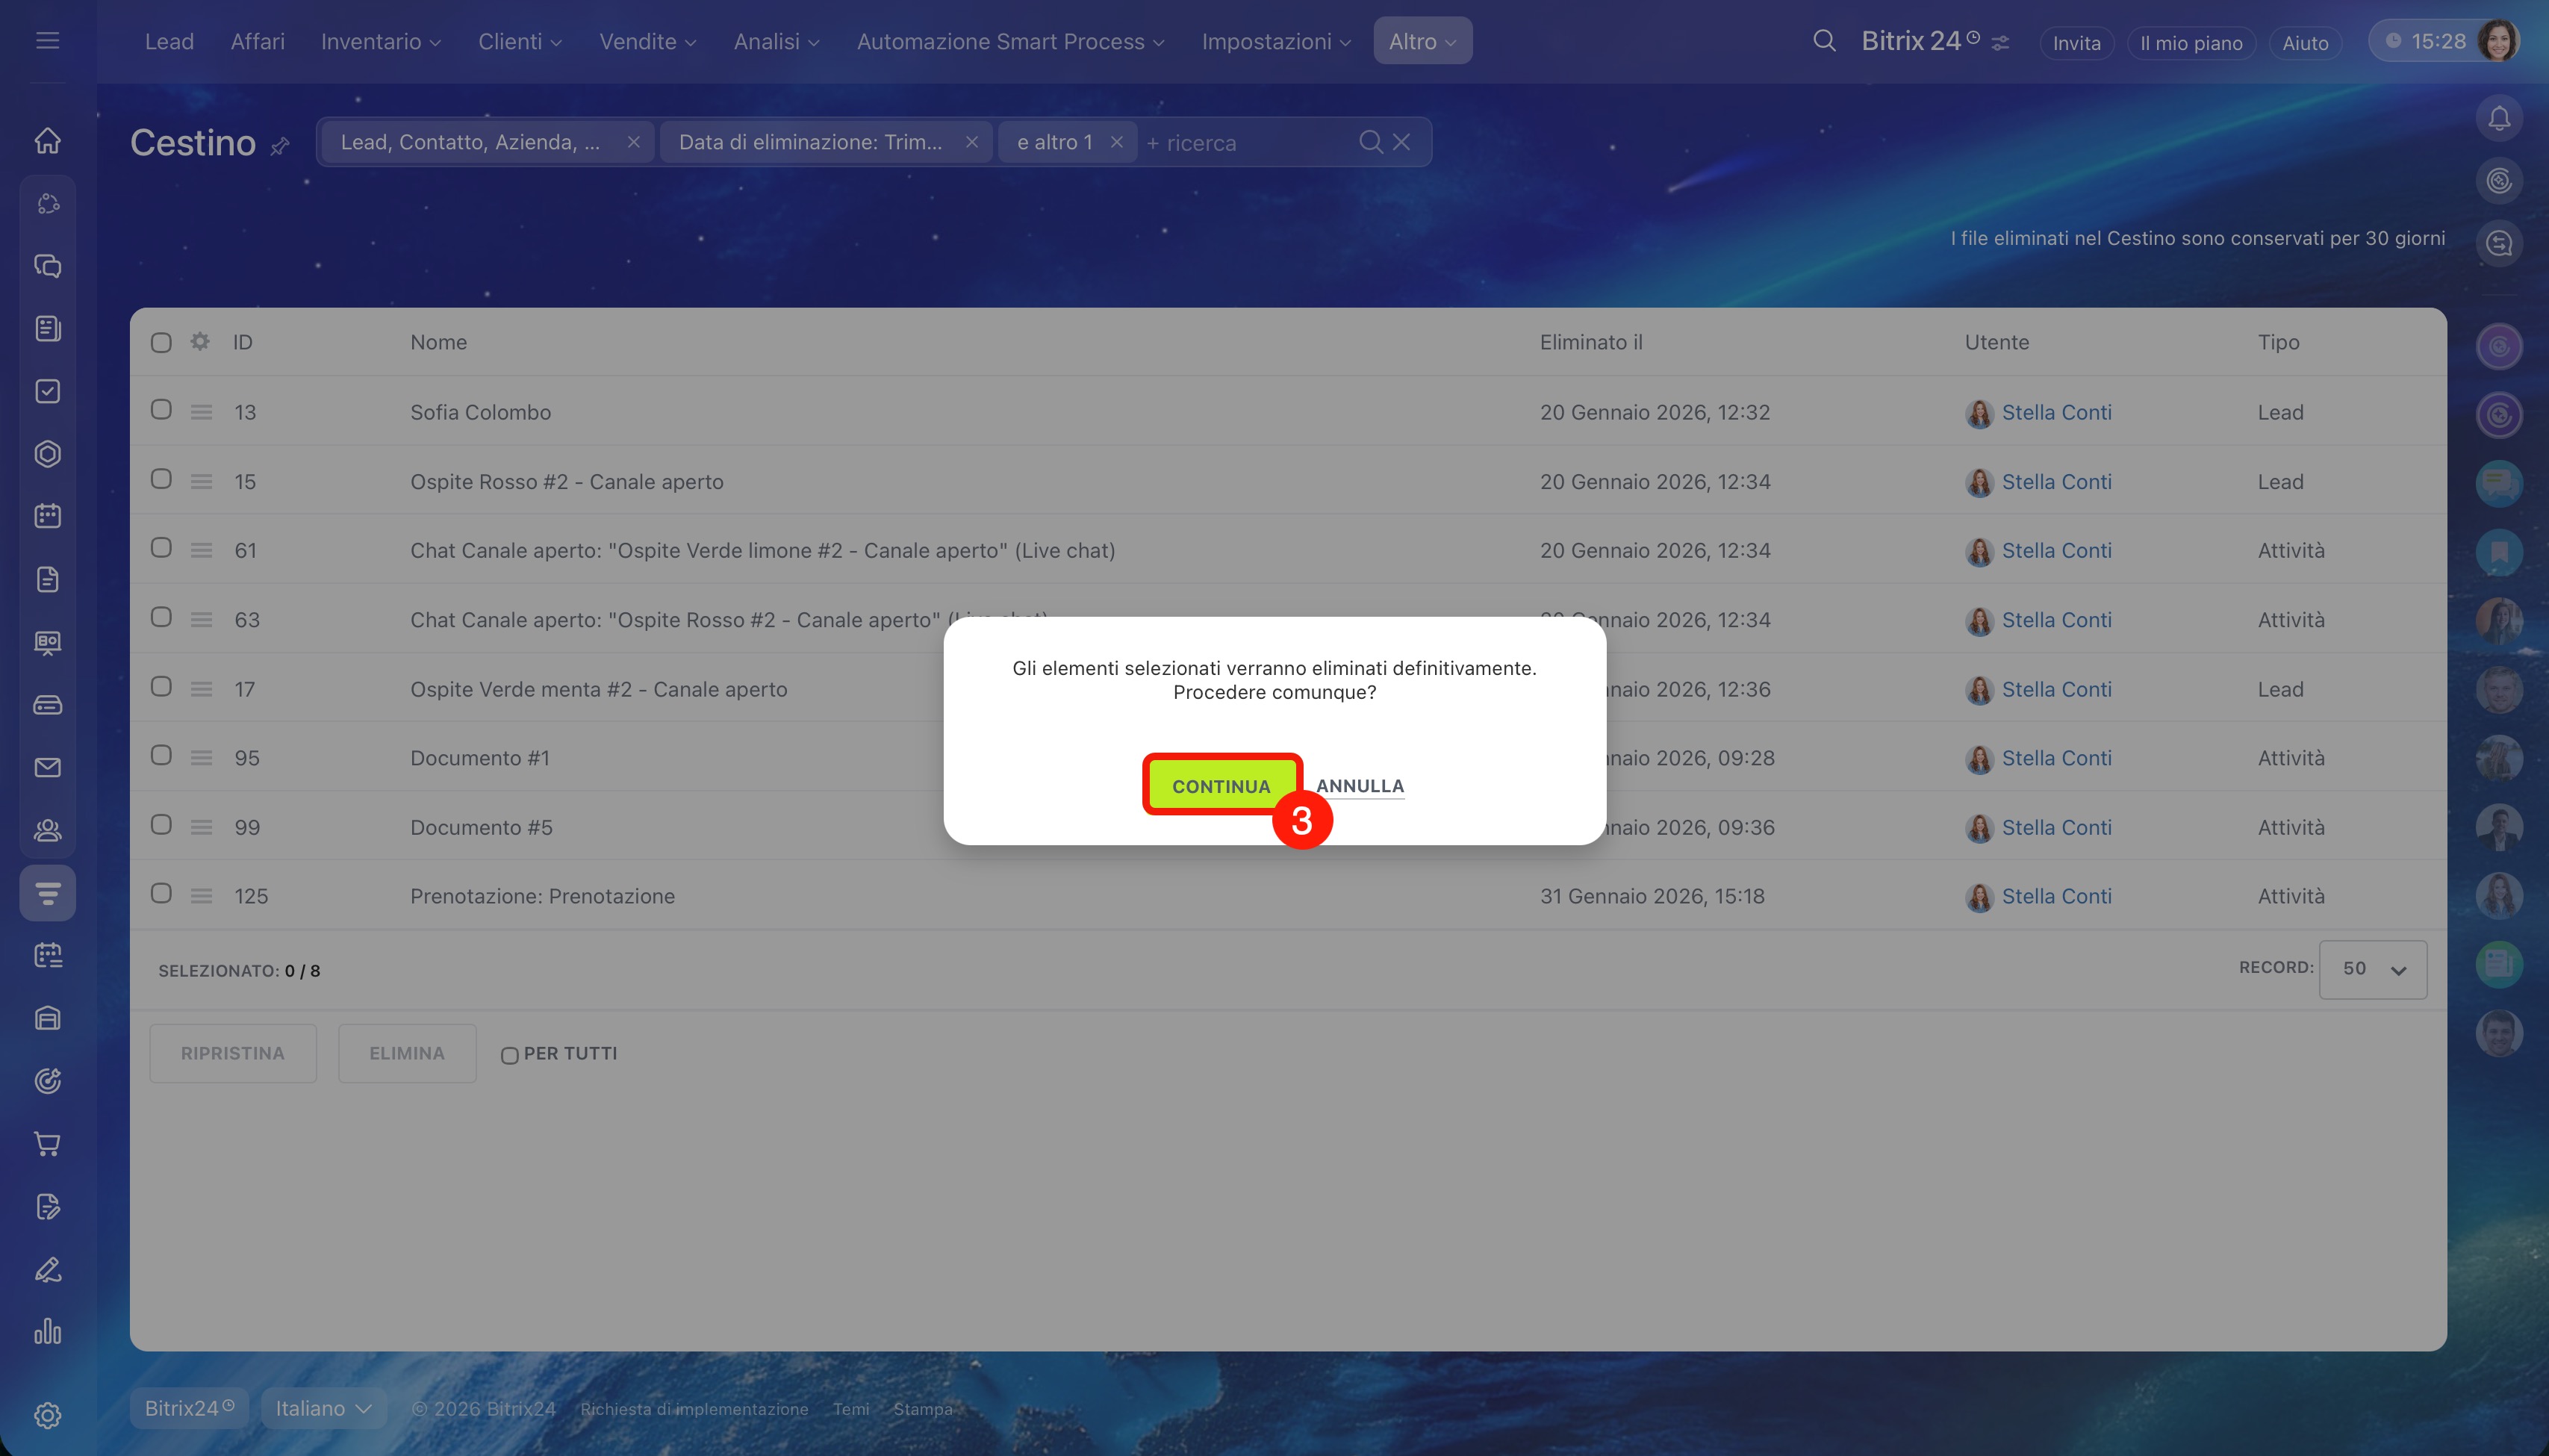Click the + ricerca search field
This screenshot has height=1456, width=2549.
[x=1240, y=143]
